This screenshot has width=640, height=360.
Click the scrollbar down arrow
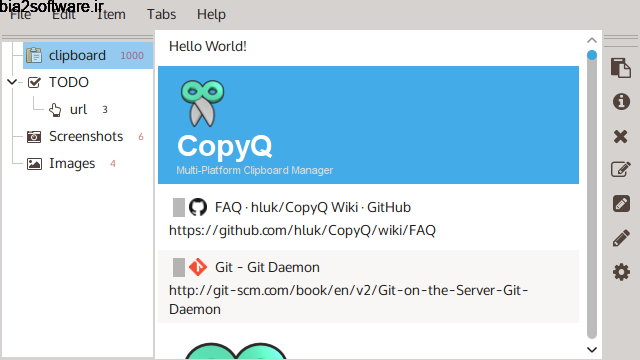592,350
